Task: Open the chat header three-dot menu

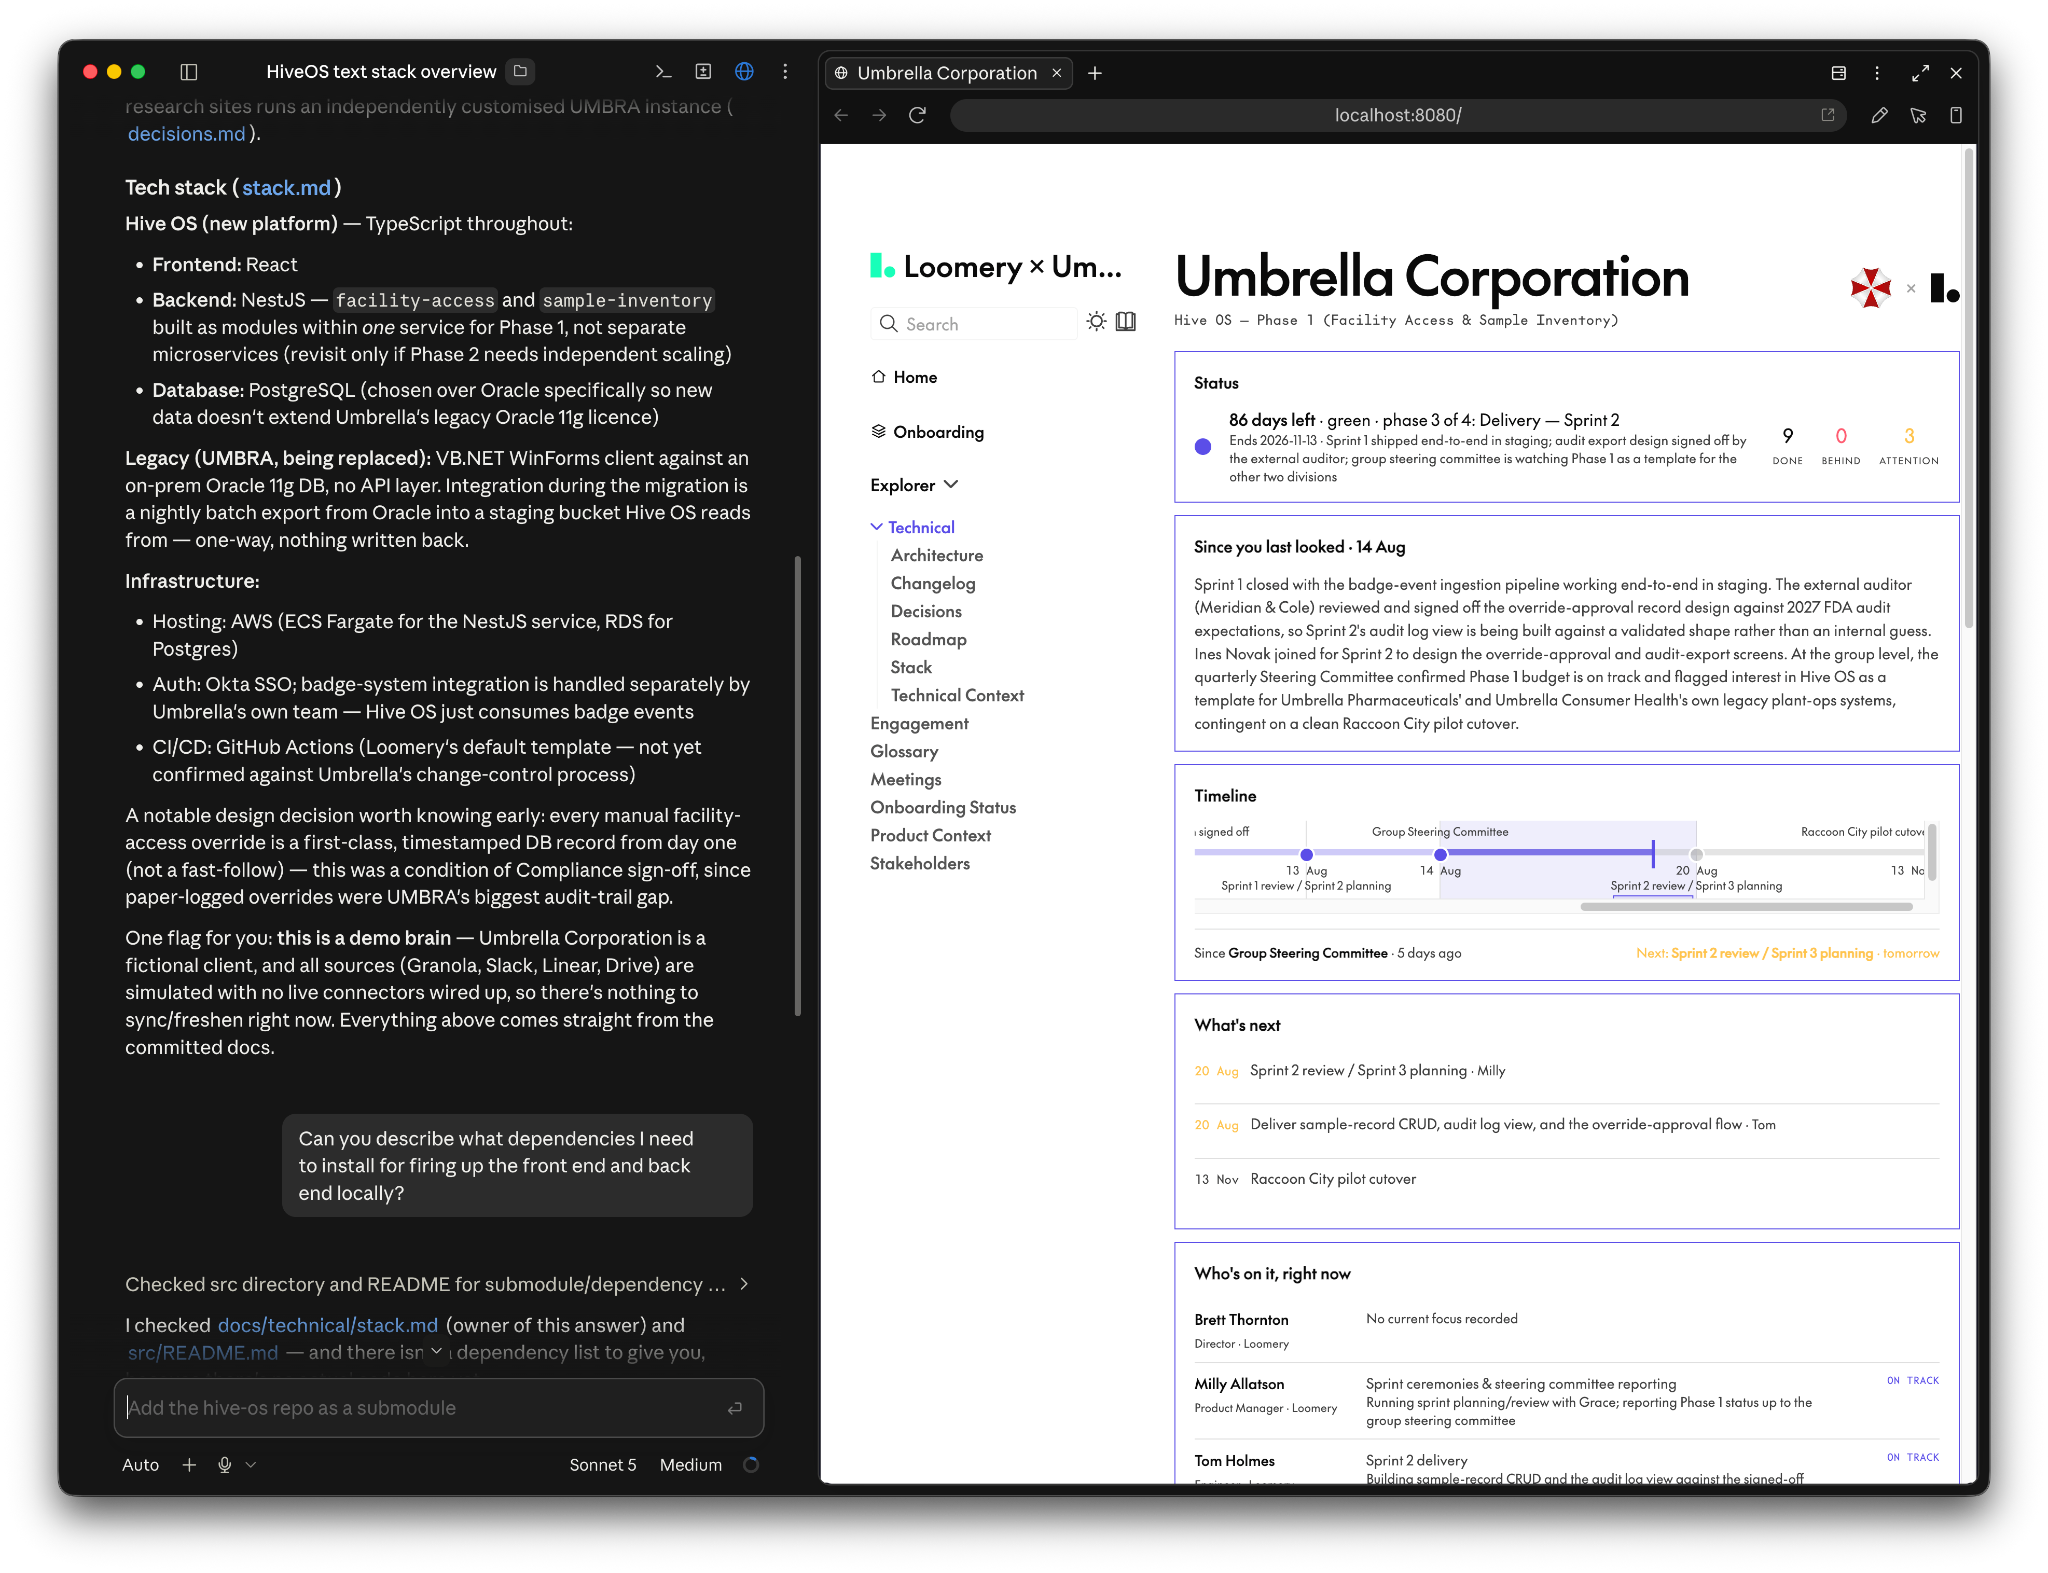Action: [785, 72]
